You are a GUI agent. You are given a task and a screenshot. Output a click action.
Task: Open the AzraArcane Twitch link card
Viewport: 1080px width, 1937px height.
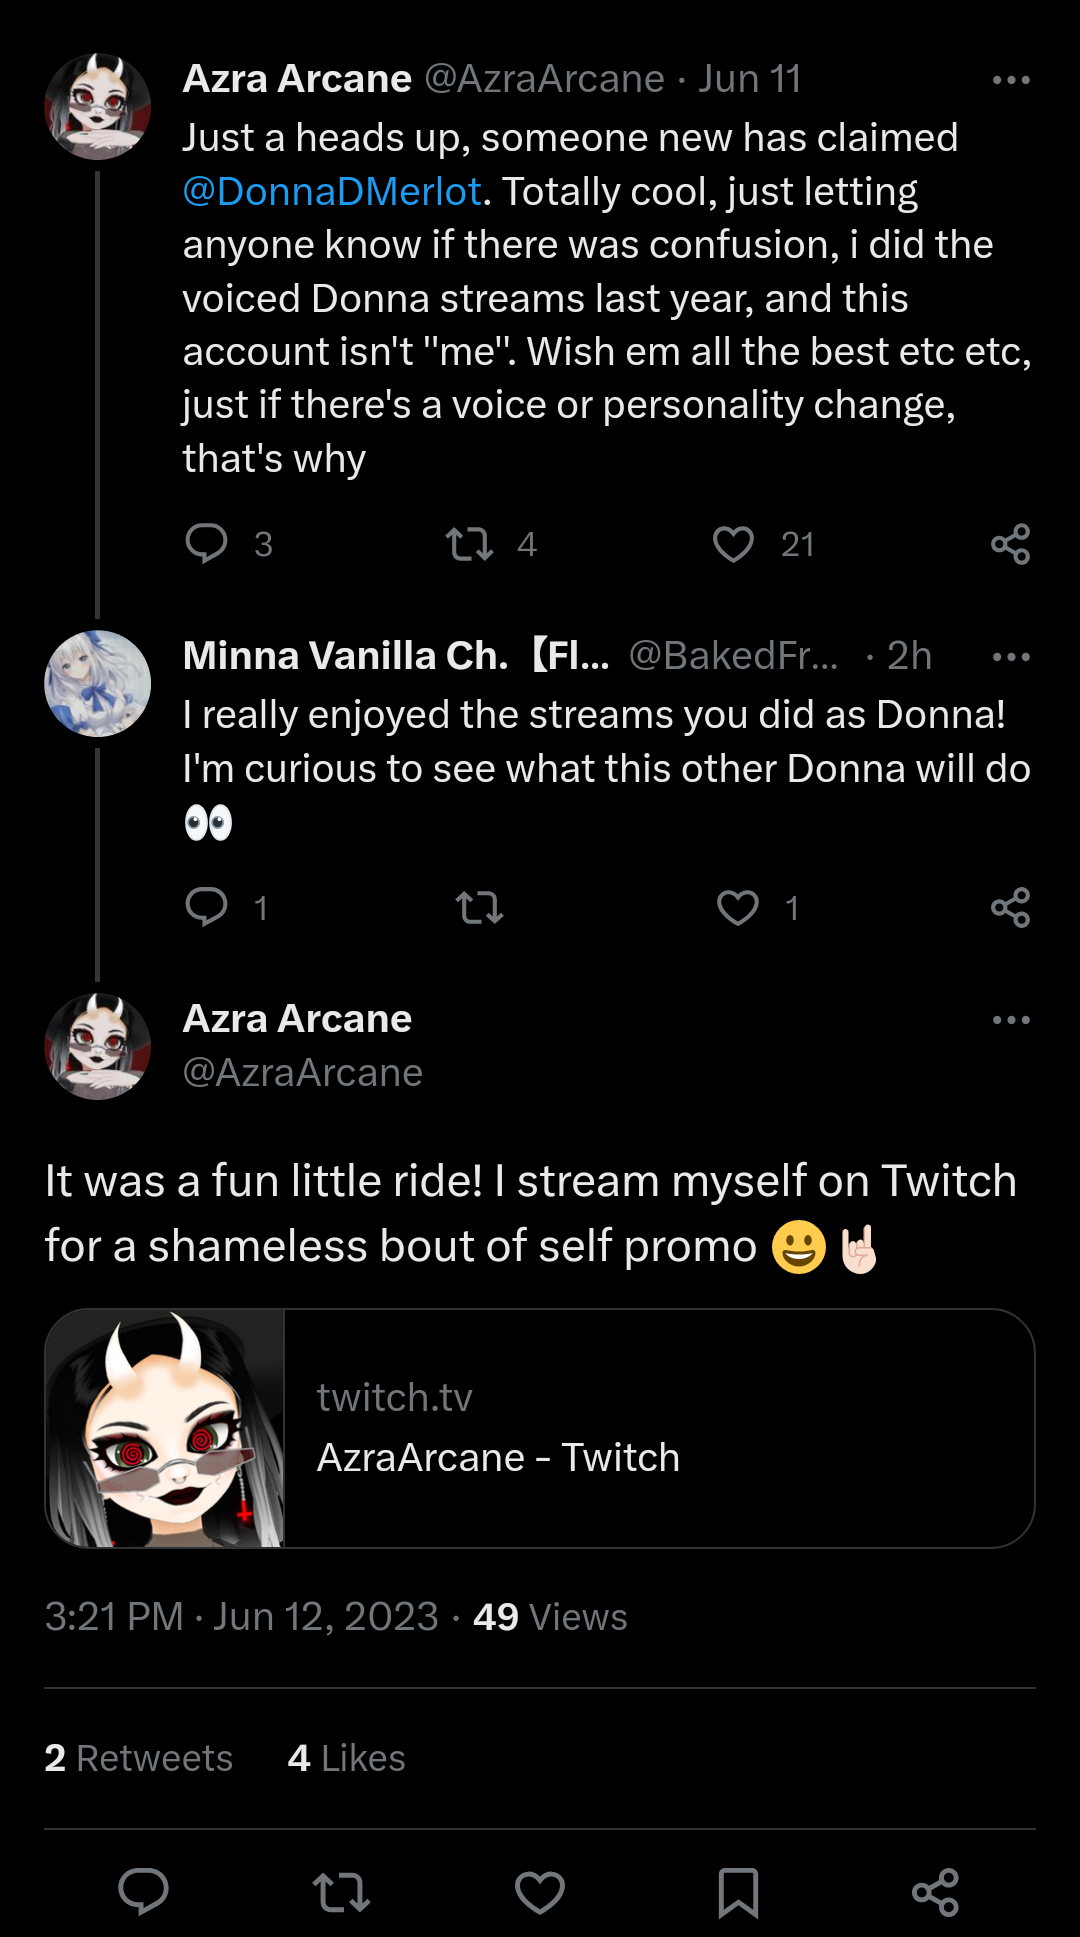click(x=540, y=1428)
